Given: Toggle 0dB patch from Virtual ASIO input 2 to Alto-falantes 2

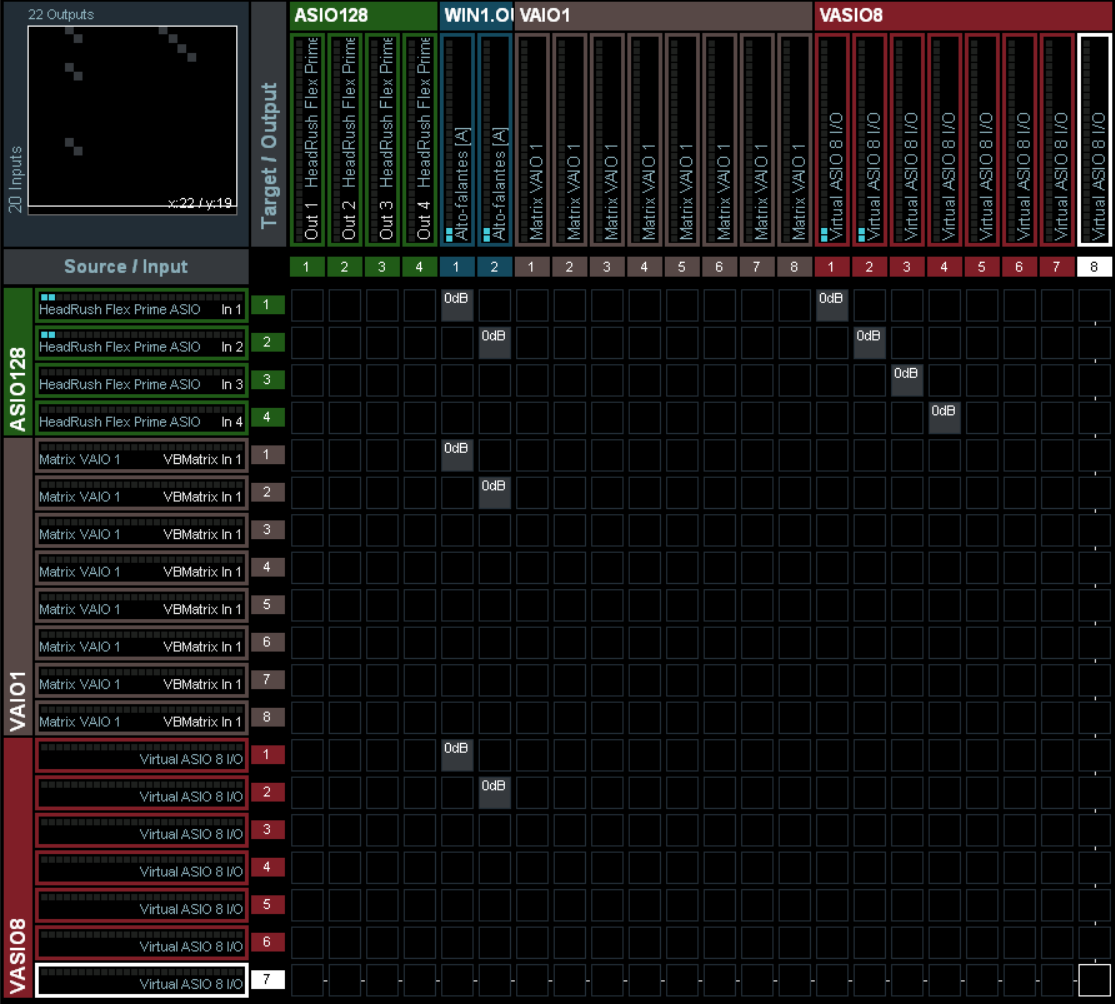Looking at the screenshot, I should pos(494,792).
